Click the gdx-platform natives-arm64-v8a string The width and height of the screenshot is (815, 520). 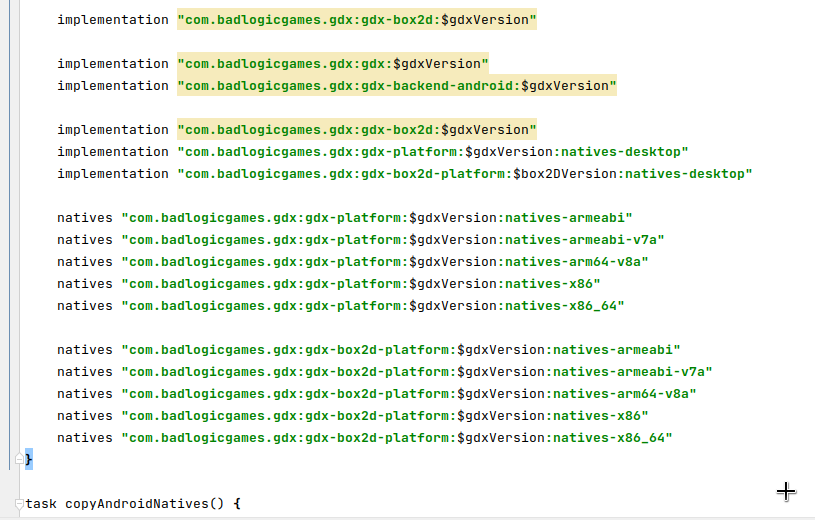point(385,262)
